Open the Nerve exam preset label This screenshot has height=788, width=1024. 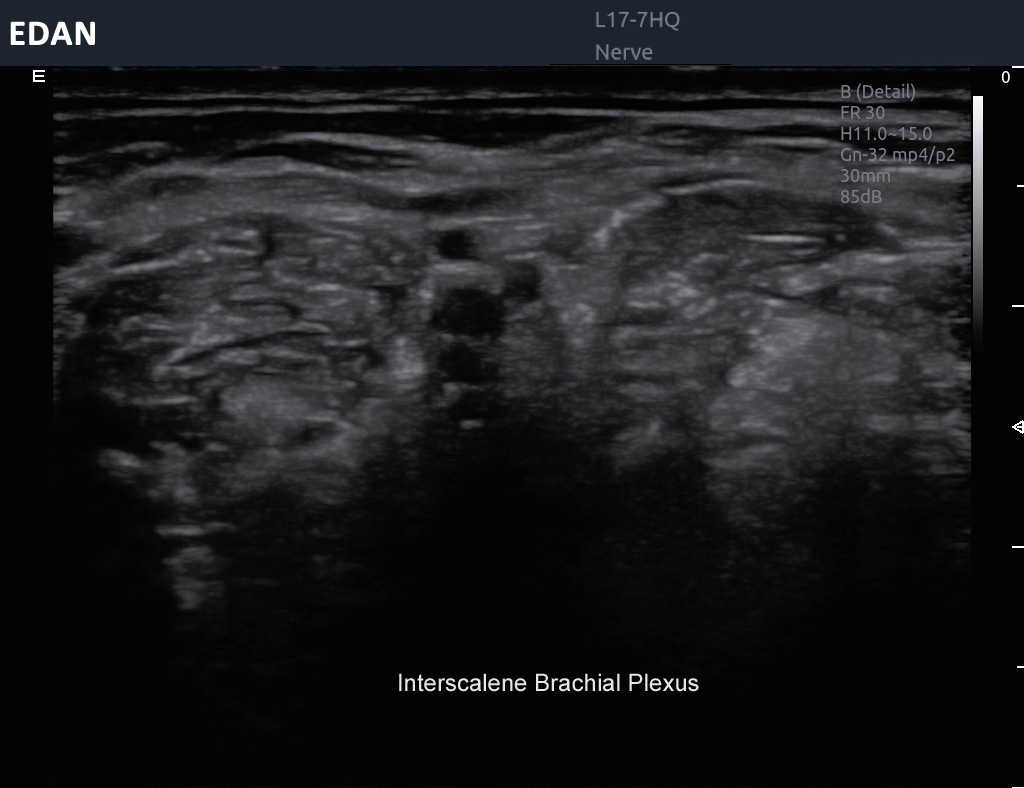click(x=623, y=52)
